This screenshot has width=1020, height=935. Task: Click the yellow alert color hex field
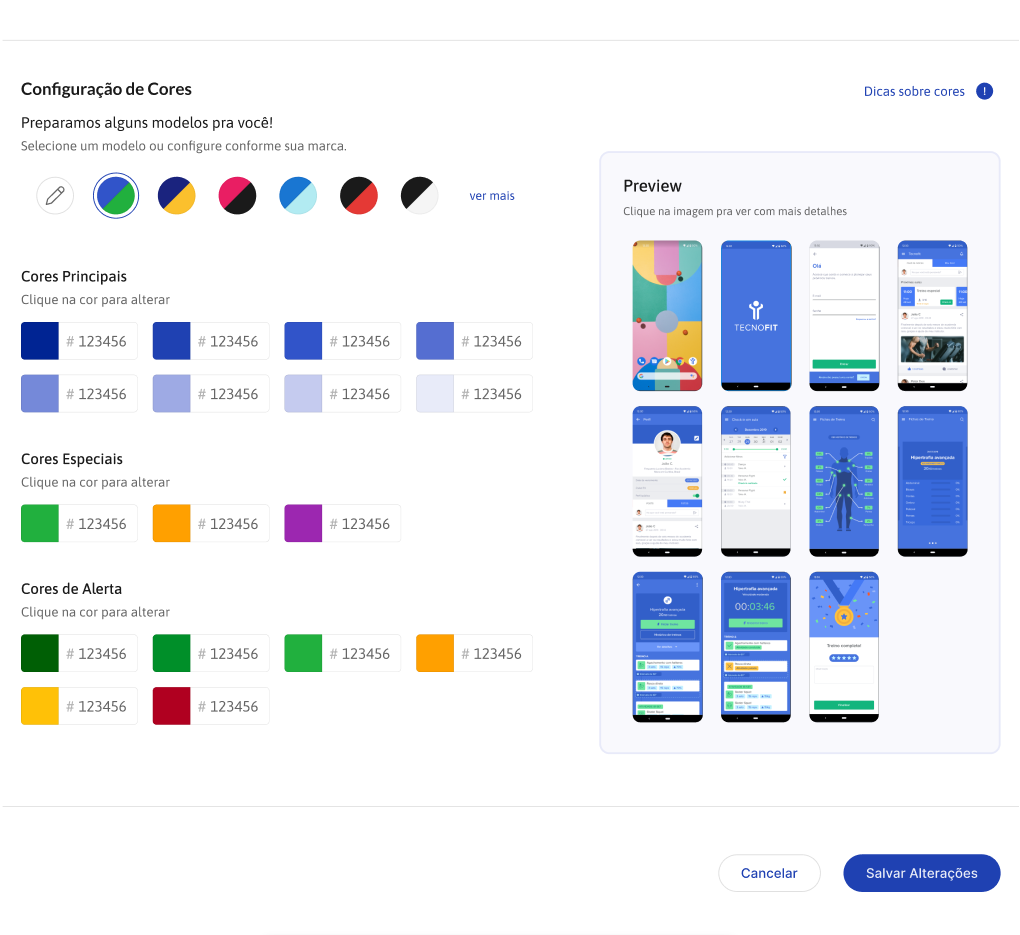pos(101,706)
